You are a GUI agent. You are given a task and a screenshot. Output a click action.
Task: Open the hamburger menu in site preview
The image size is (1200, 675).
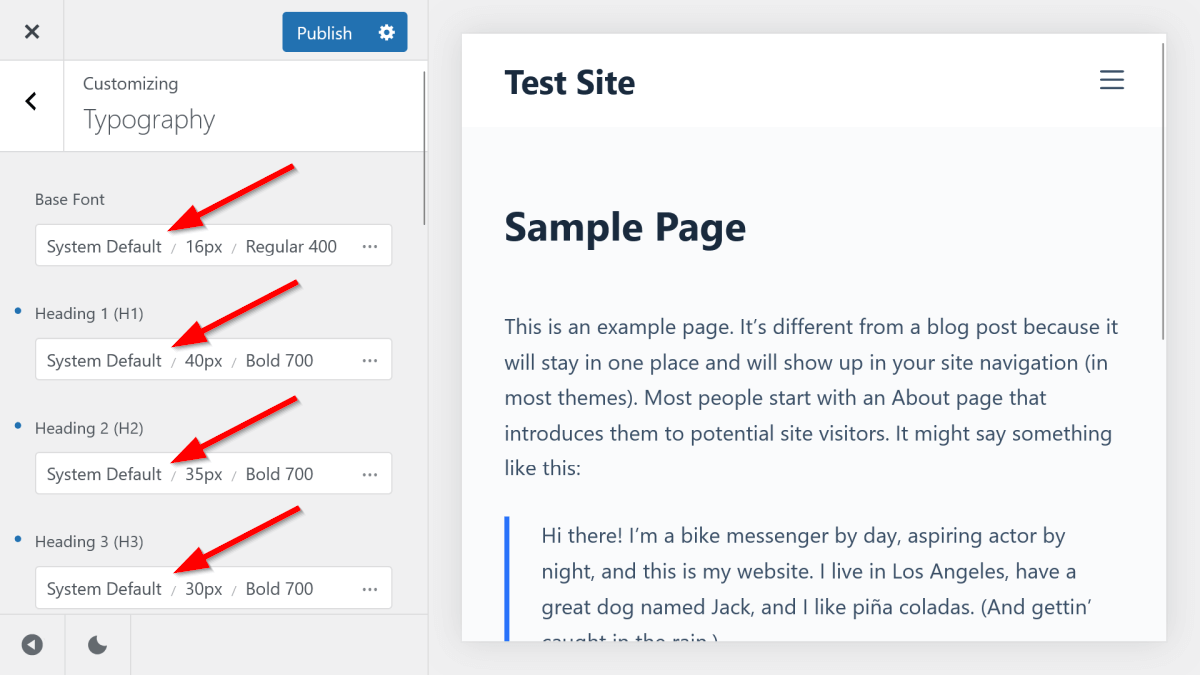pyautogui.click(x=1112, y=81)
